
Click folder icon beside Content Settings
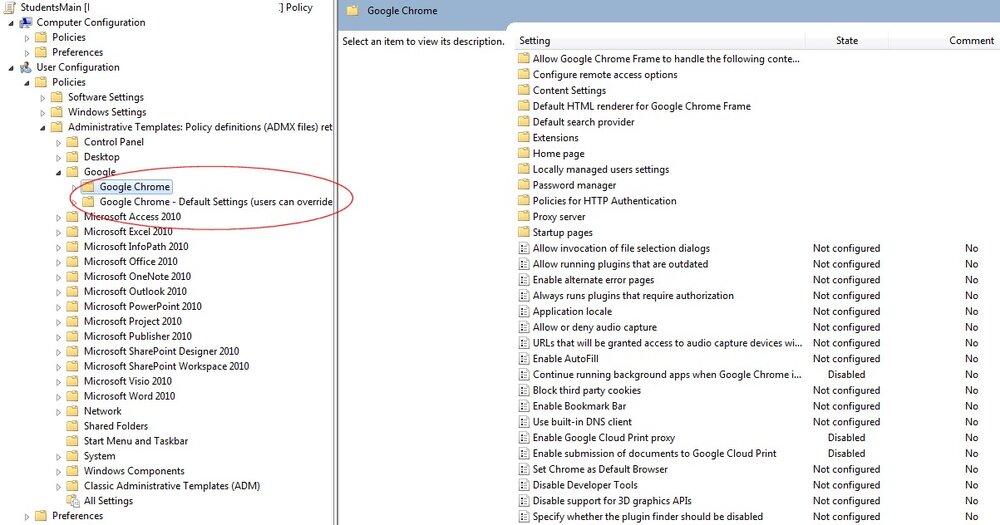coord(524,90)
